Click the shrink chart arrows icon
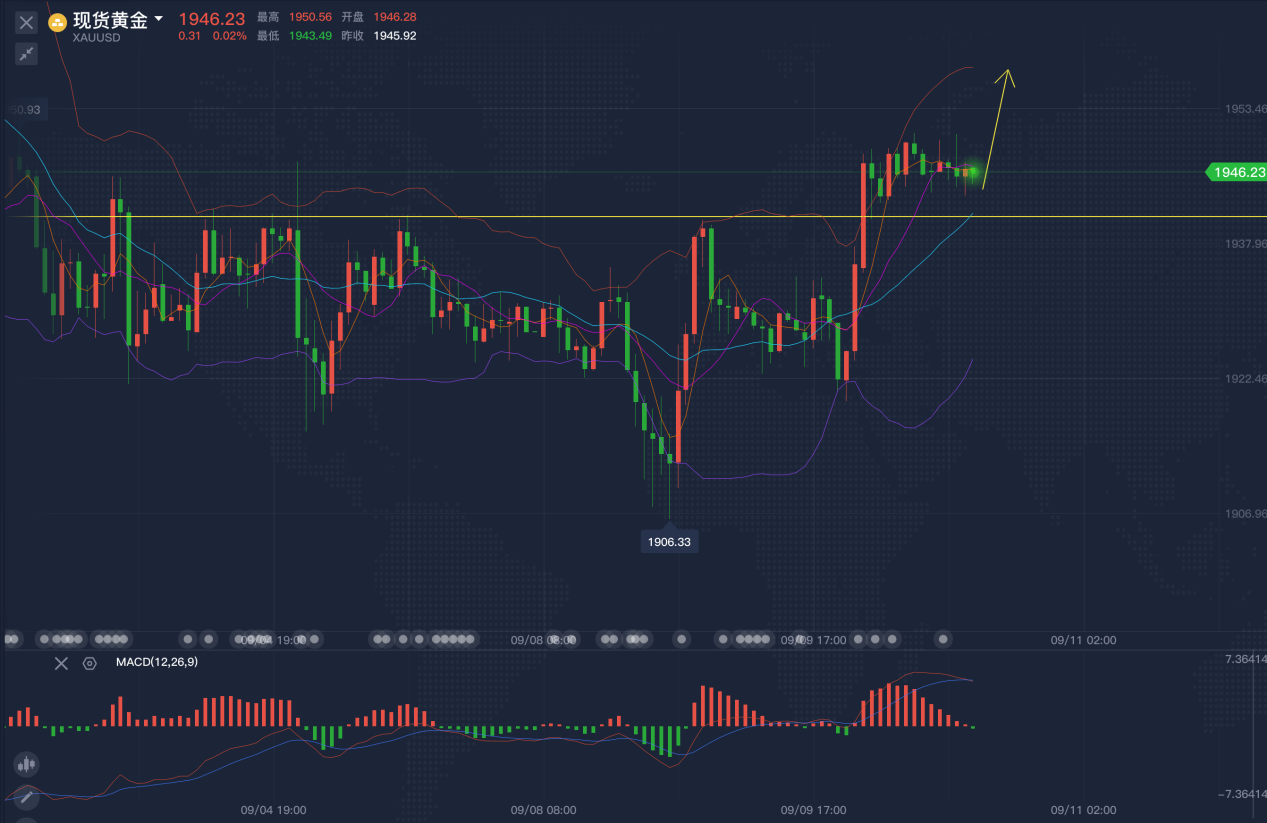The height and width of the screenshot is (823, 1267). tap(27, 53)
